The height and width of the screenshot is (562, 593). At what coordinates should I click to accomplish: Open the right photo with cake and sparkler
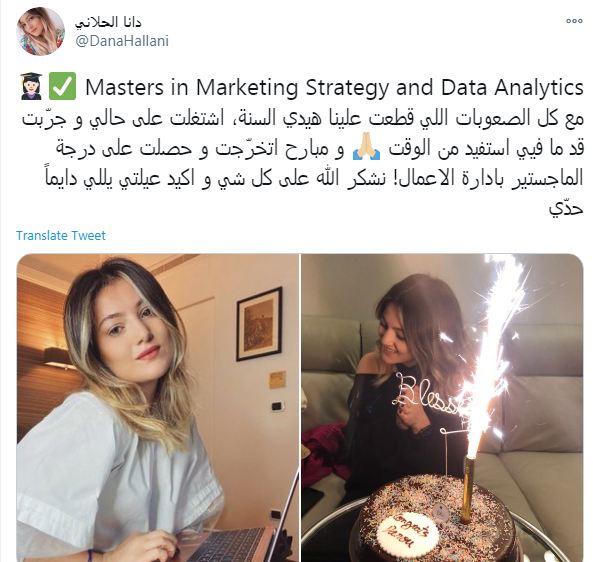click(442, 408)
